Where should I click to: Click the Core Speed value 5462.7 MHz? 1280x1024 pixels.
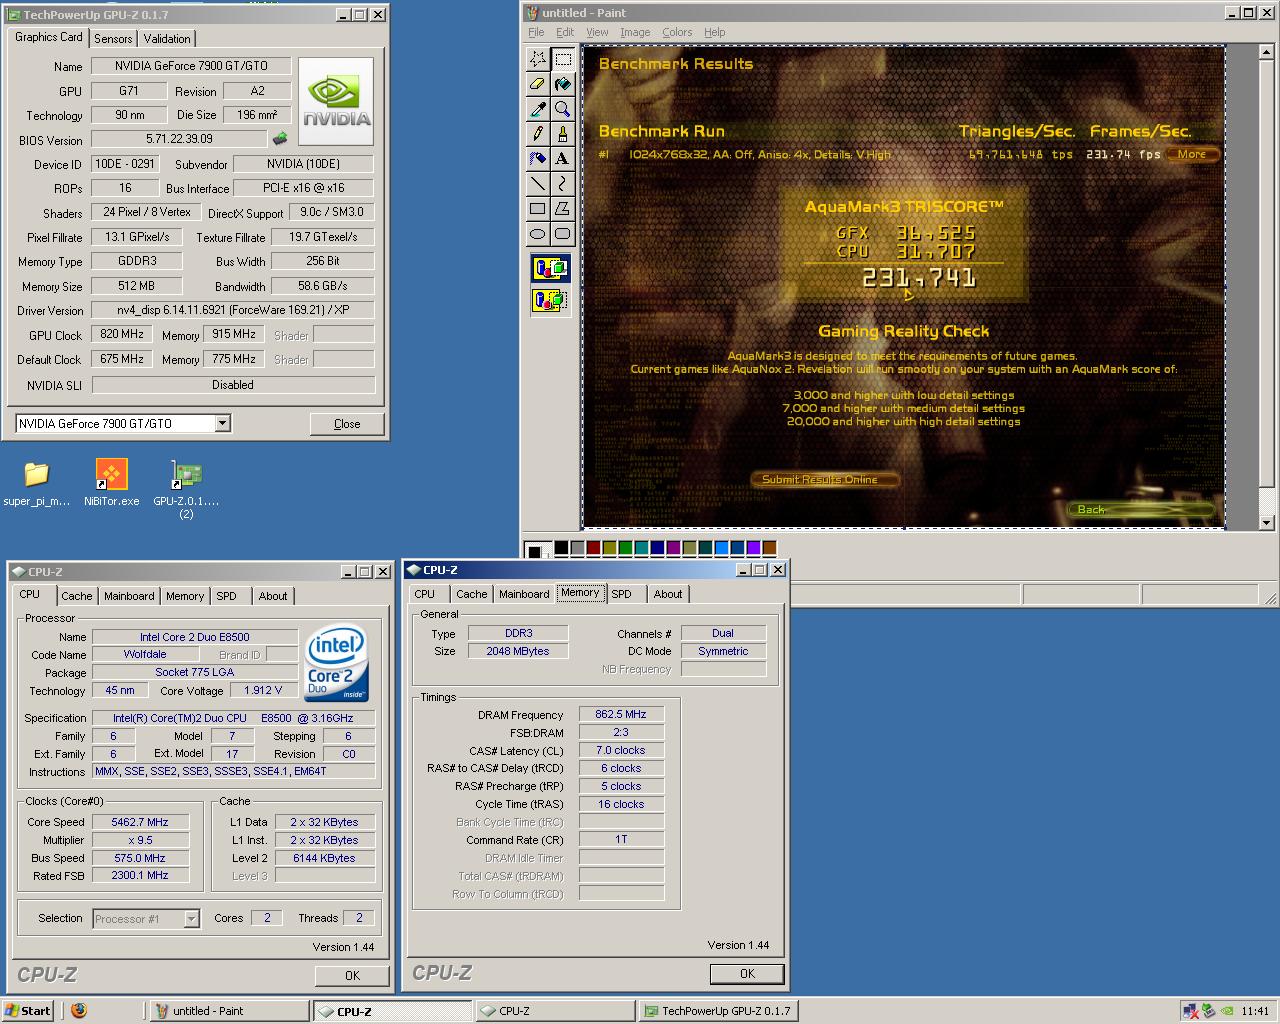tap(140, 822)
